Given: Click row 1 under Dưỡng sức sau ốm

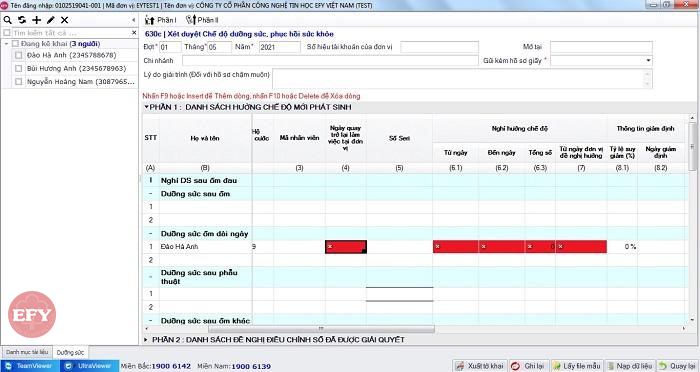Looking at the screenshot, I should pyautogui.click(x=413, y=207).
